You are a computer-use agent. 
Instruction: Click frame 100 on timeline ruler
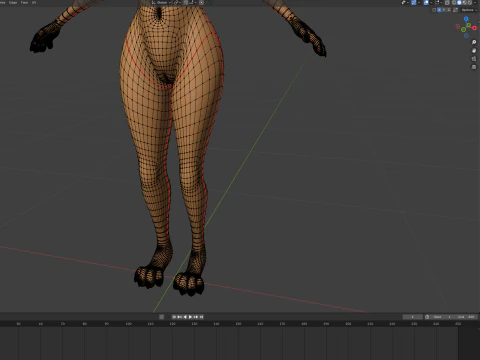point(128,324)
